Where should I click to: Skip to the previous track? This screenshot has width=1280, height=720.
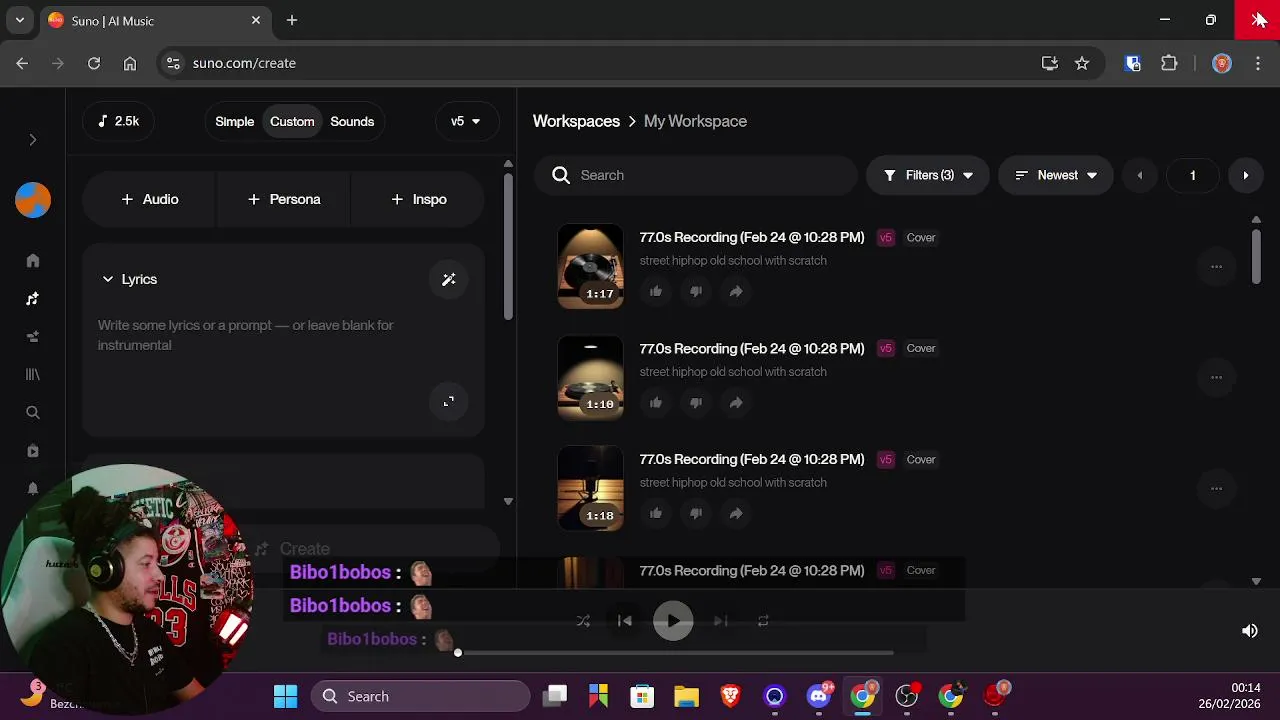click(625, 621)
